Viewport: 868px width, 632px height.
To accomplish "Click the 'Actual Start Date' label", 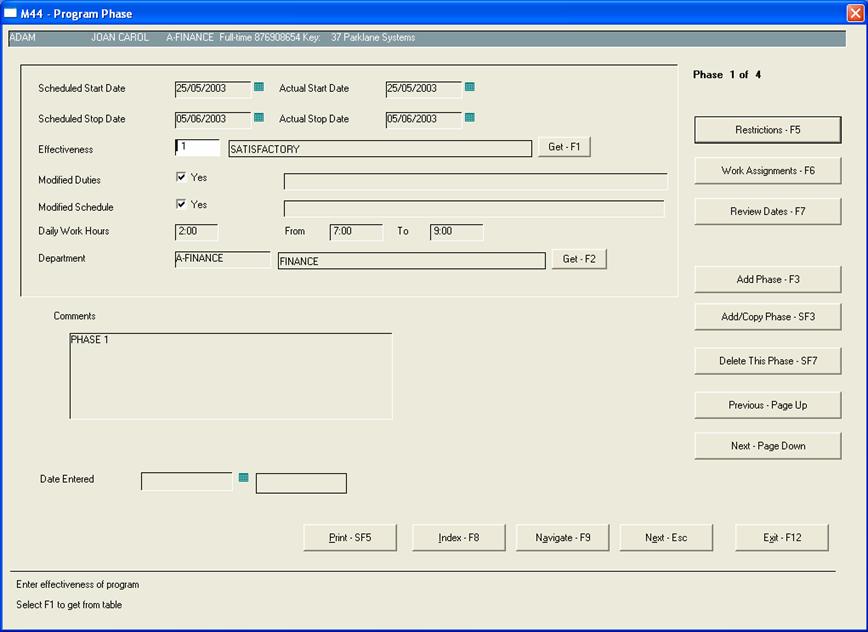I will [x=314, y=89].
